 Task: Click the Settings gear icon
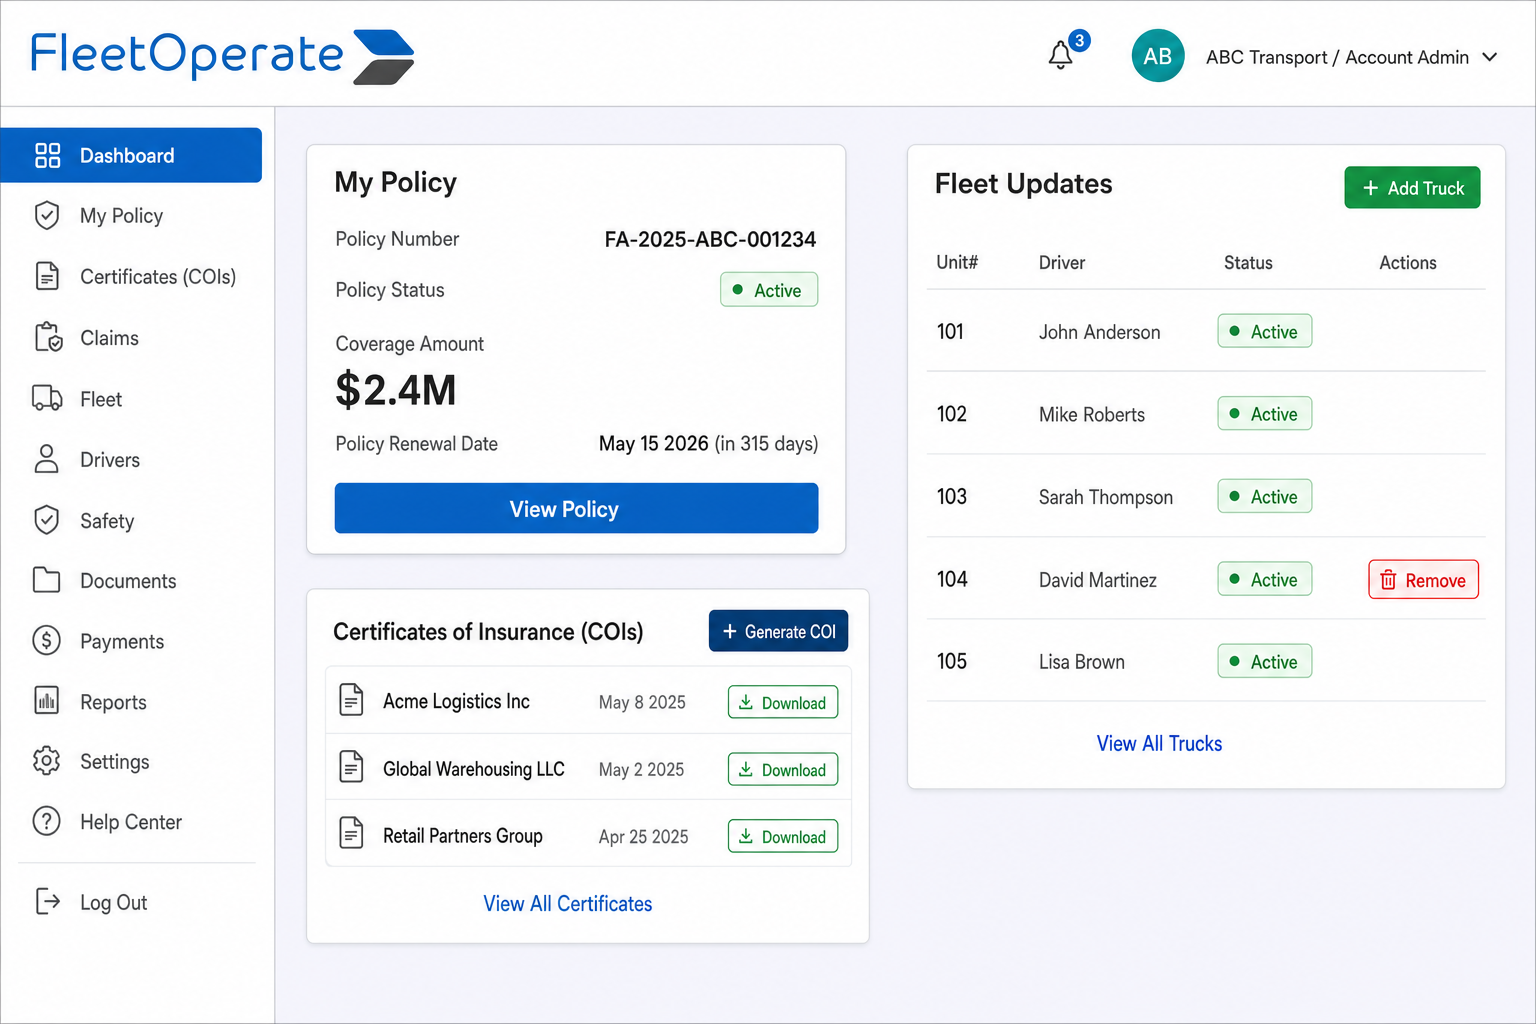point(47,761)
